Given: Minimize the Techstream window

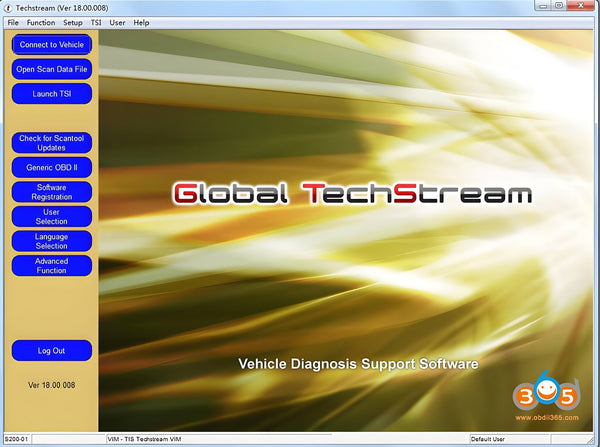Looking at the screenshot, I should (543, 6).
